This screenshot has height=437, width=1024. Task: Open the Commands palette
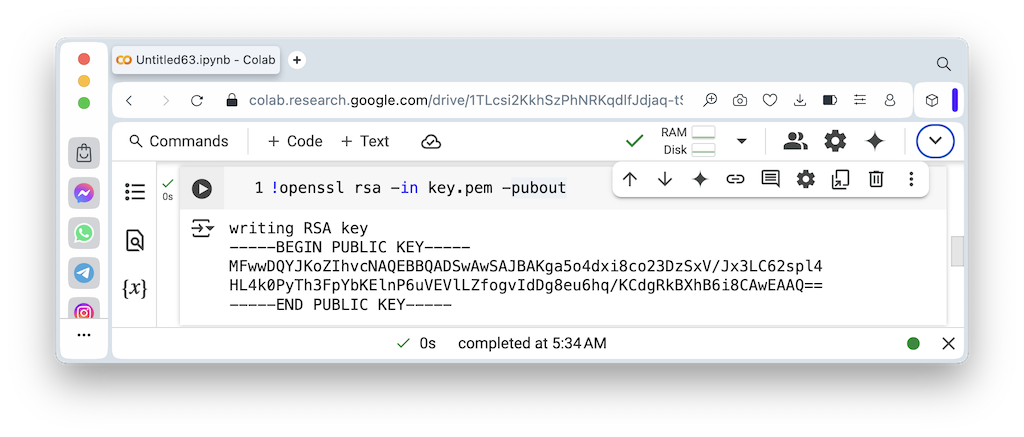coord(179,141)
